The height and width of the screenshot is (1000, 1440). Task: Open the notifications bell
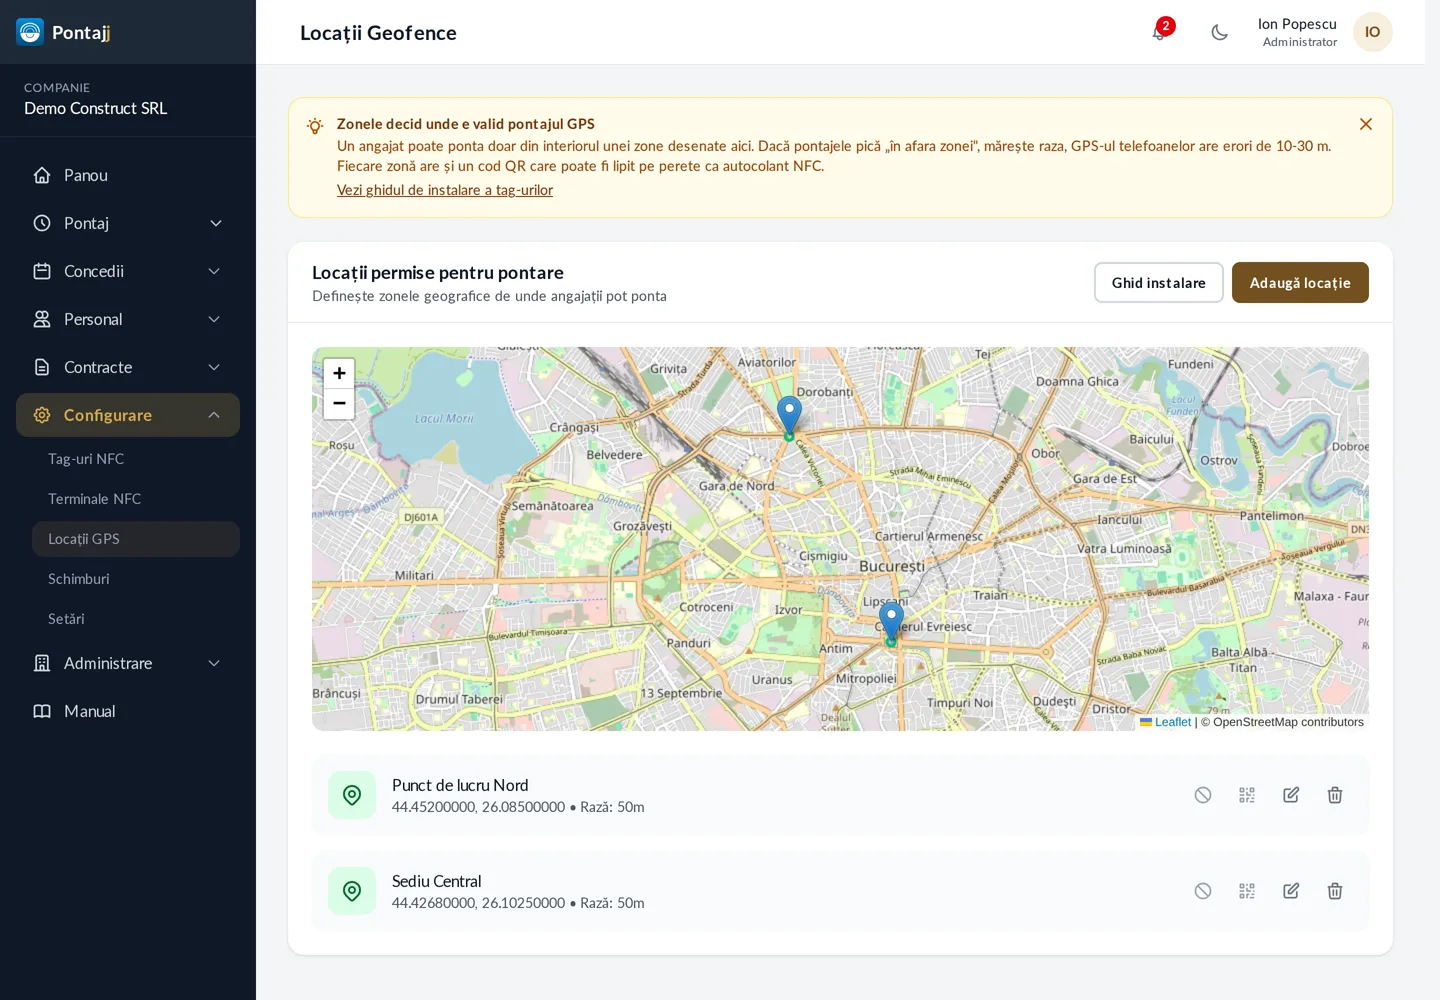(x=1160, y=32)
